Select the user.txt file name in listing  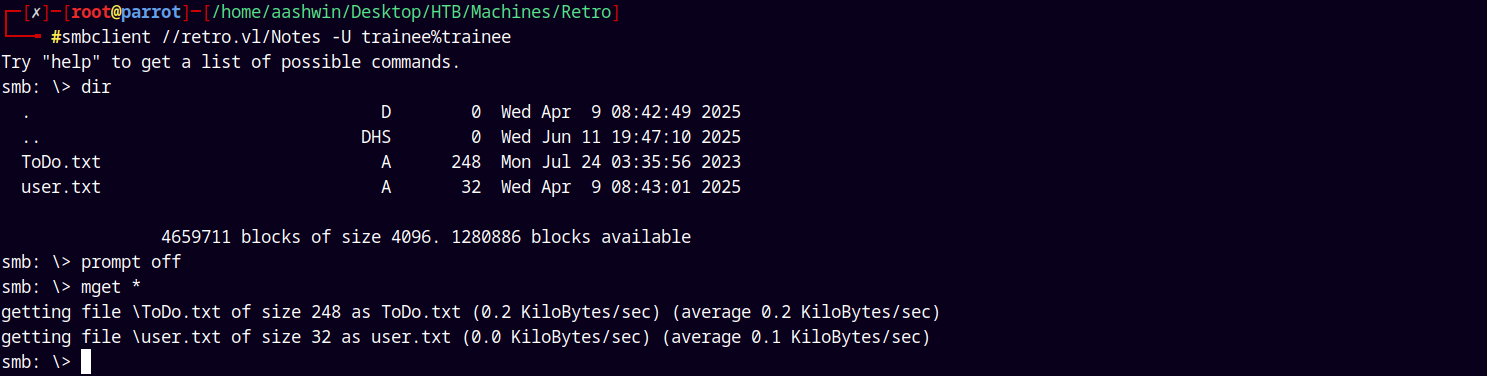61,187
